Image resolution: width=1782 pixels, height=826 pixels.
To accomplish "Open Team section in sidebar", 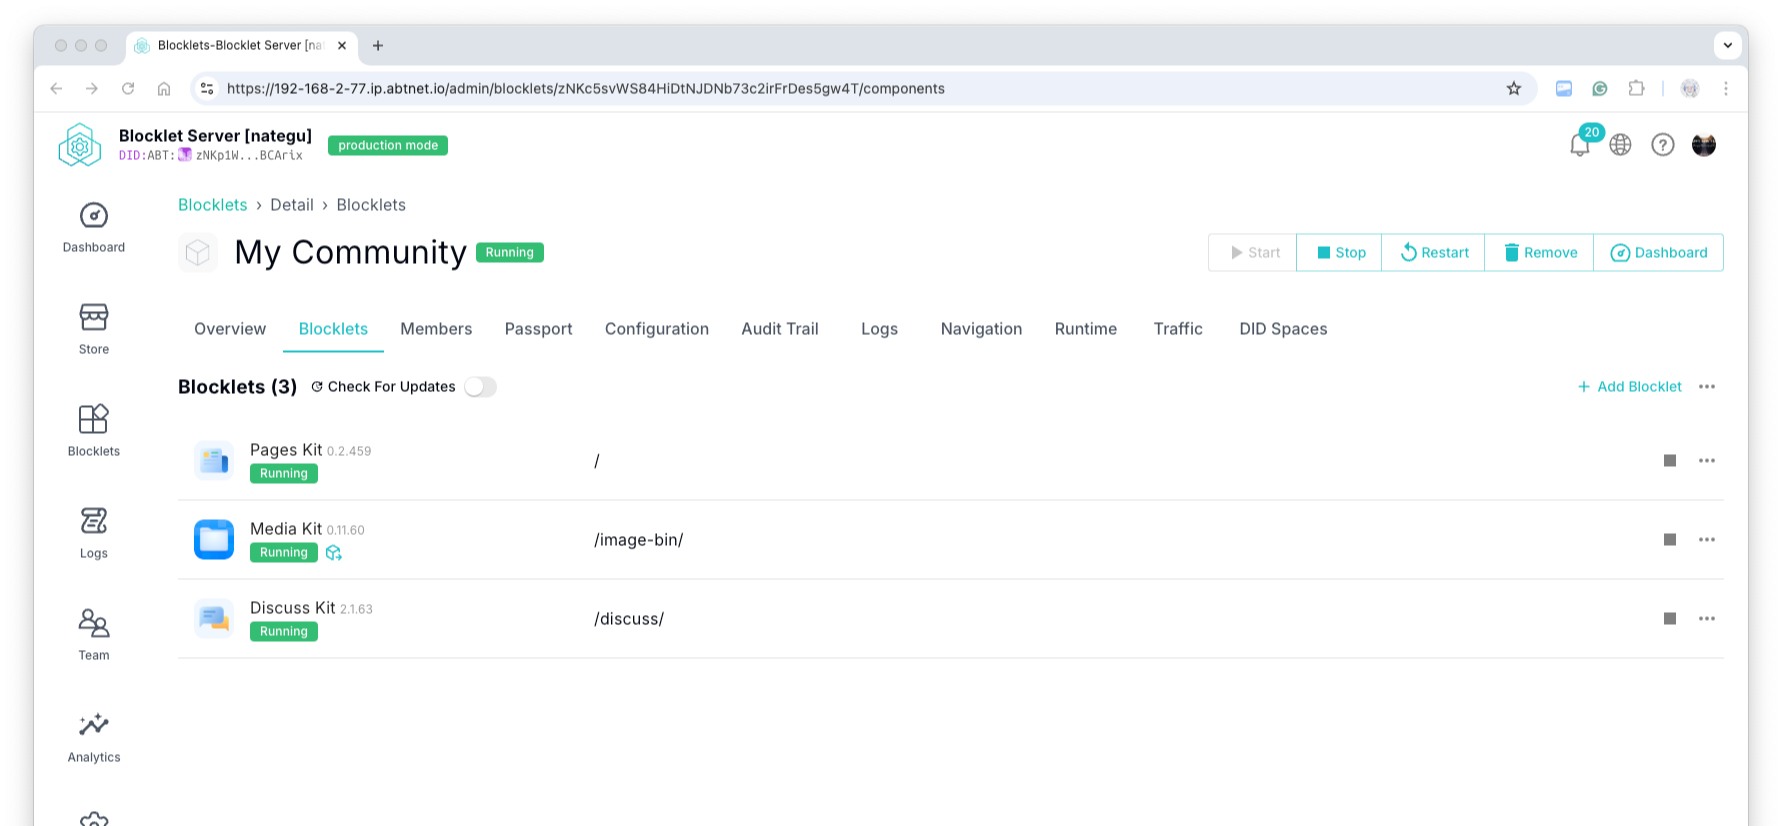I will (x=94, y=635).
